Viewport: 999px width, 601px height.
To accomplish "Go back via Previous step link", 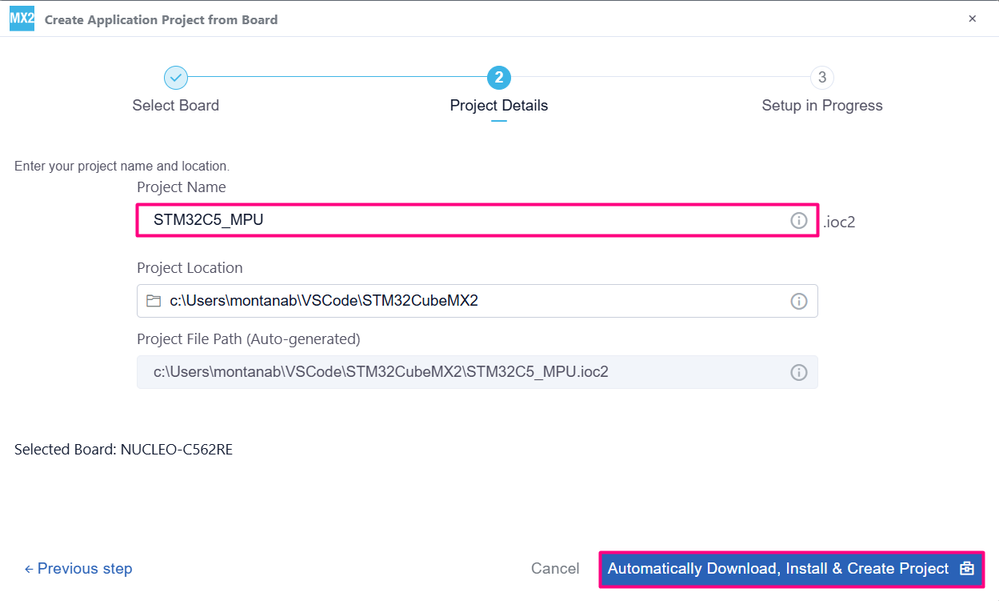I will click(x=78, y=568).
